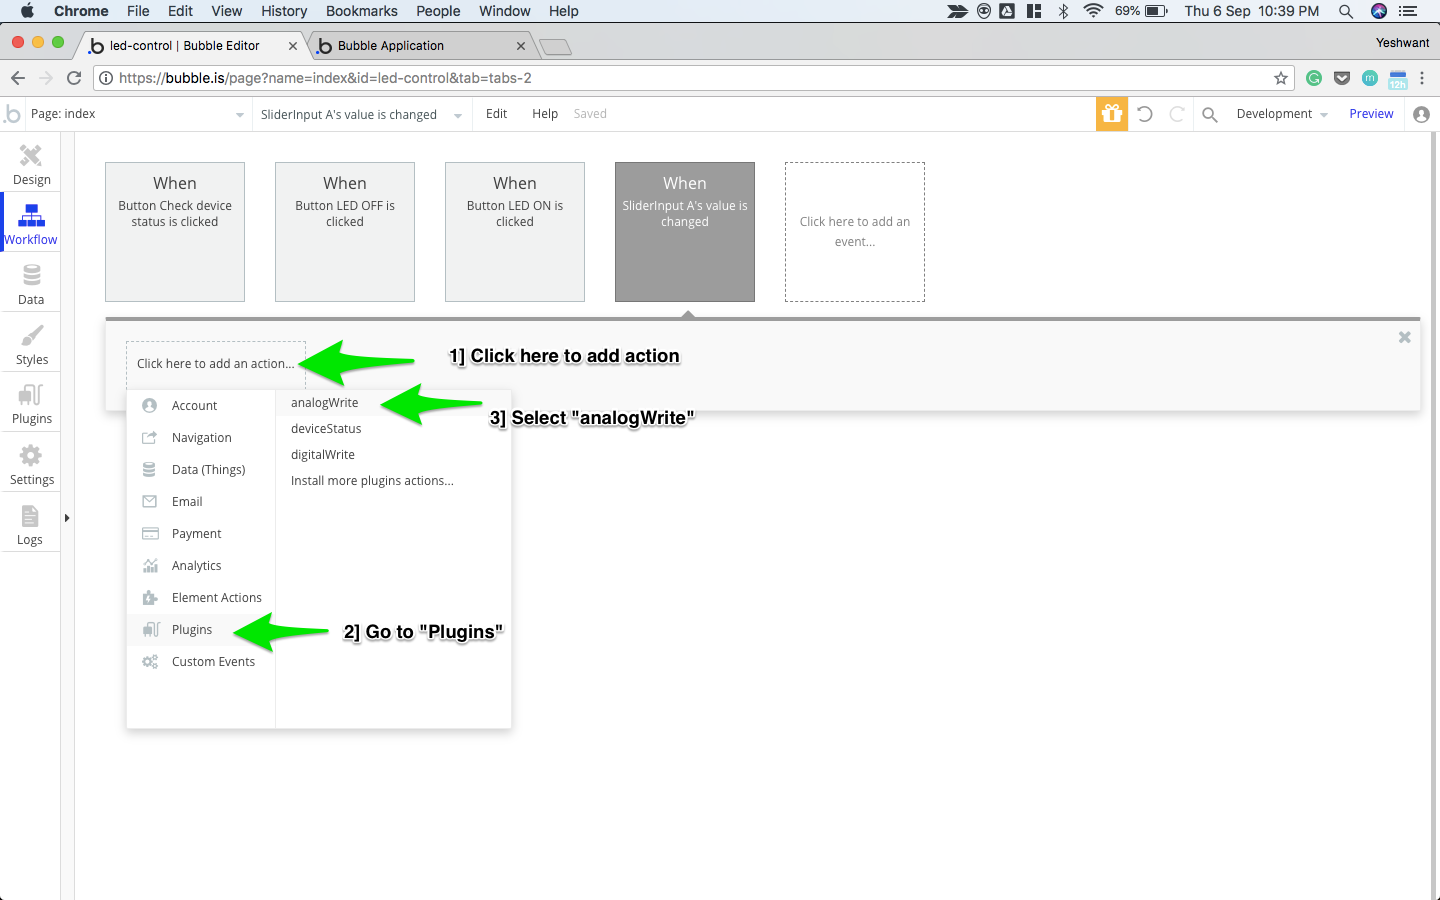1440x900 pixels.
Task: Open the Page: index dropdown
Action: pos(137,114)
